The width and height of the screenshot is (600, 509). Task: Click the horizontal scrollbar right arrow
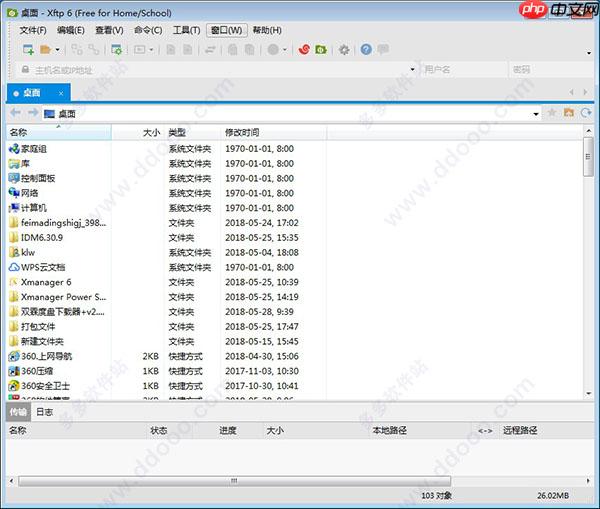point(588,481)
